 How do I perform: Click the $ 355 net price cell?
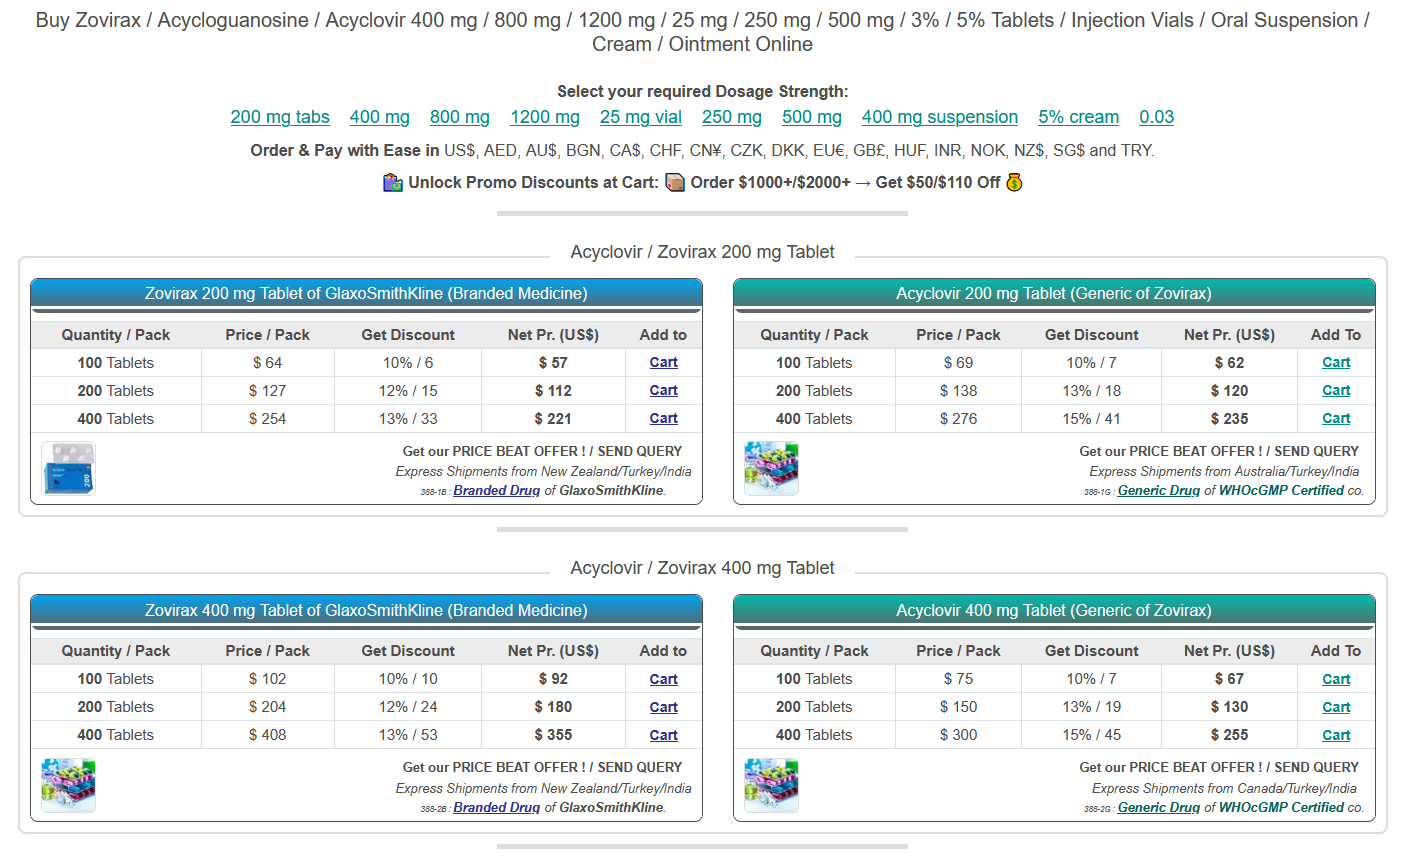553,735
